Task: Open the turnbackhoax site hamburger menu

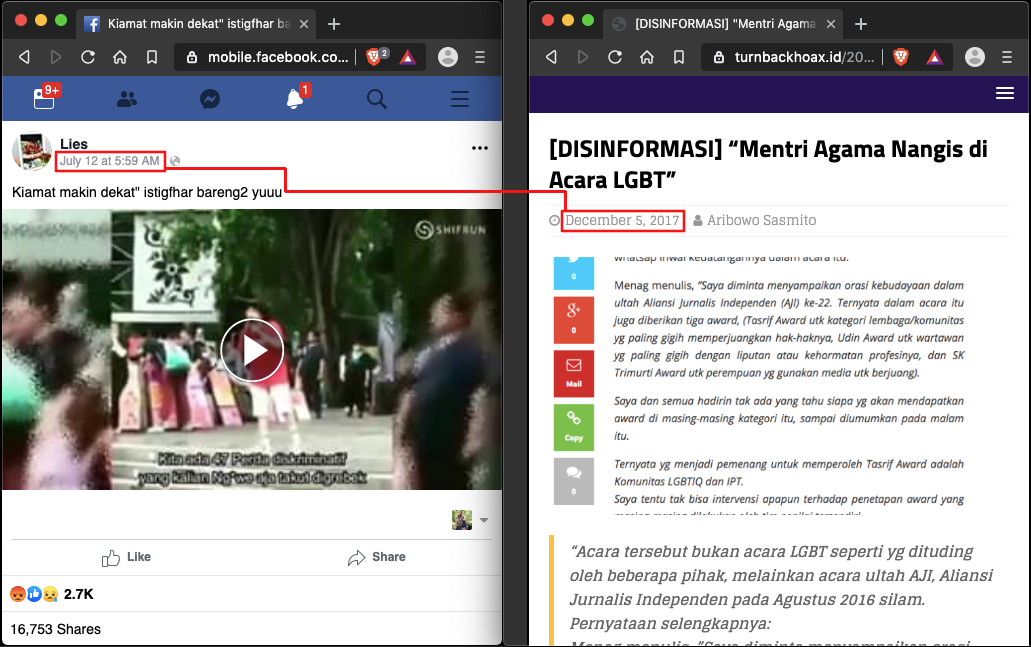Action: pos(1005,93)
